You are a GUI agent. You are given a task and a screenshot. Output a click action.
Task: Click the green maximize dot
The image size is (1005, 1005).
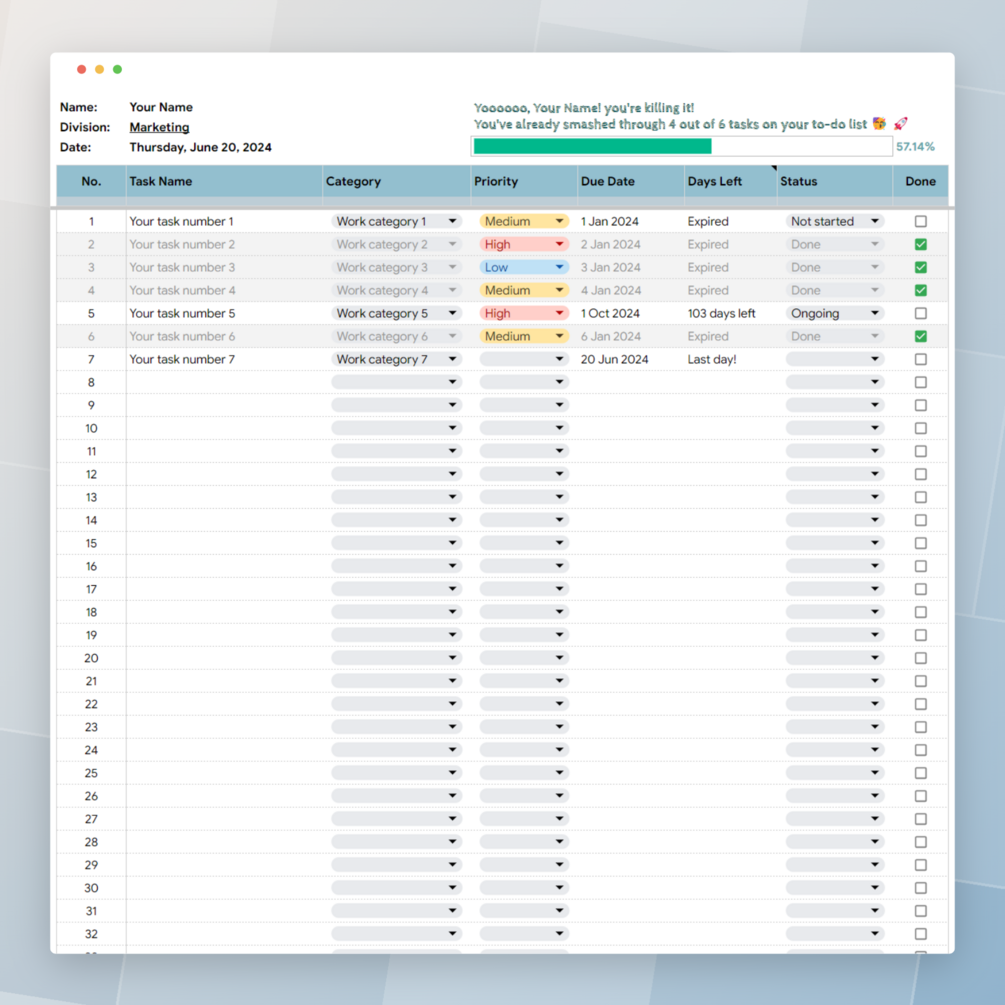117,69
